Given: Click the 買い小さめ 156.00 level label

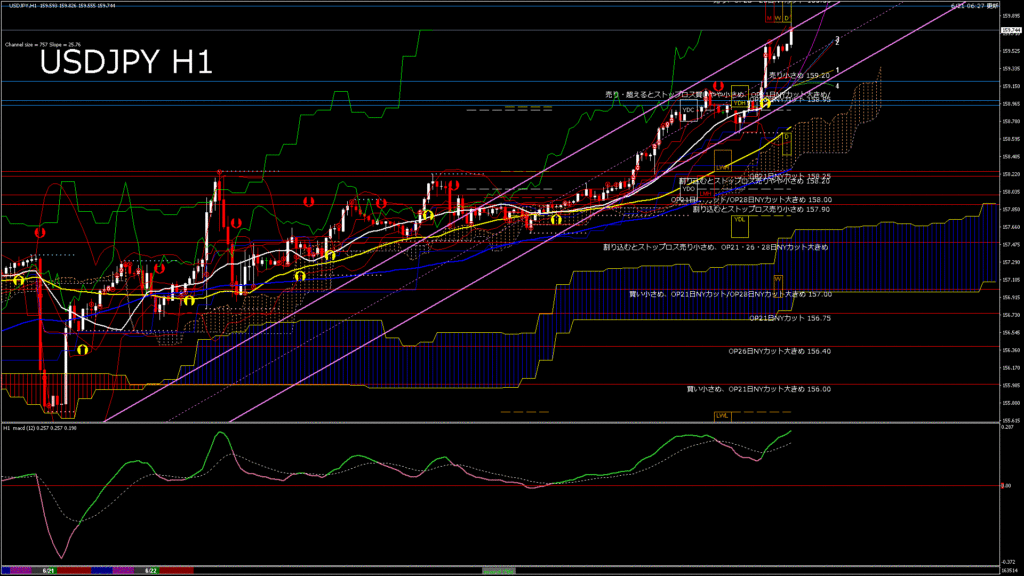Looking at the screenshot, I should (x=758, y=389).
